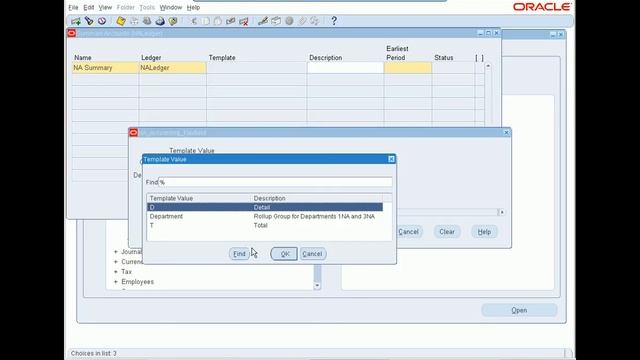Click Cancel in Template Value dialog
Screen dimensions: 640x360
point(312,254)
